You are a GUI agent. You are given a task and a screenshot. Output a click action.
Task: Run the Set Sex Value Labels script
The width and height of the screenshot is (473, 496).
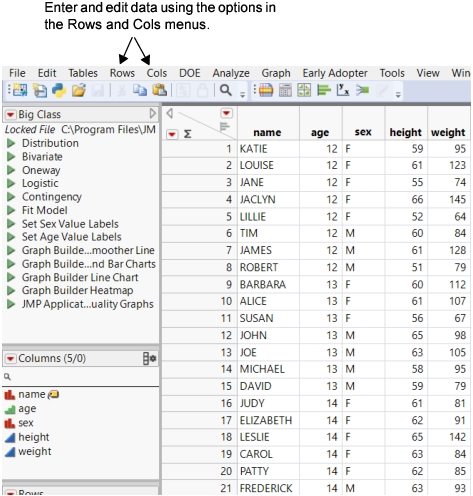pyautogui.click(x=11, y=224)
